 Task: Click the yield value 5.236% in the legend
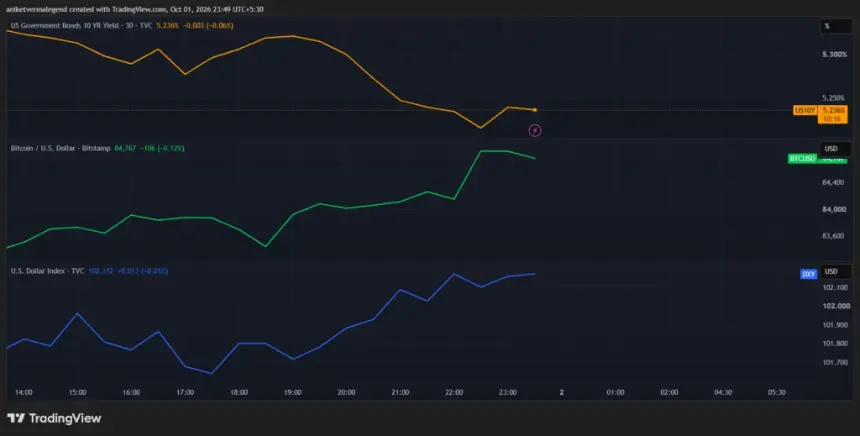coord(167,26)
